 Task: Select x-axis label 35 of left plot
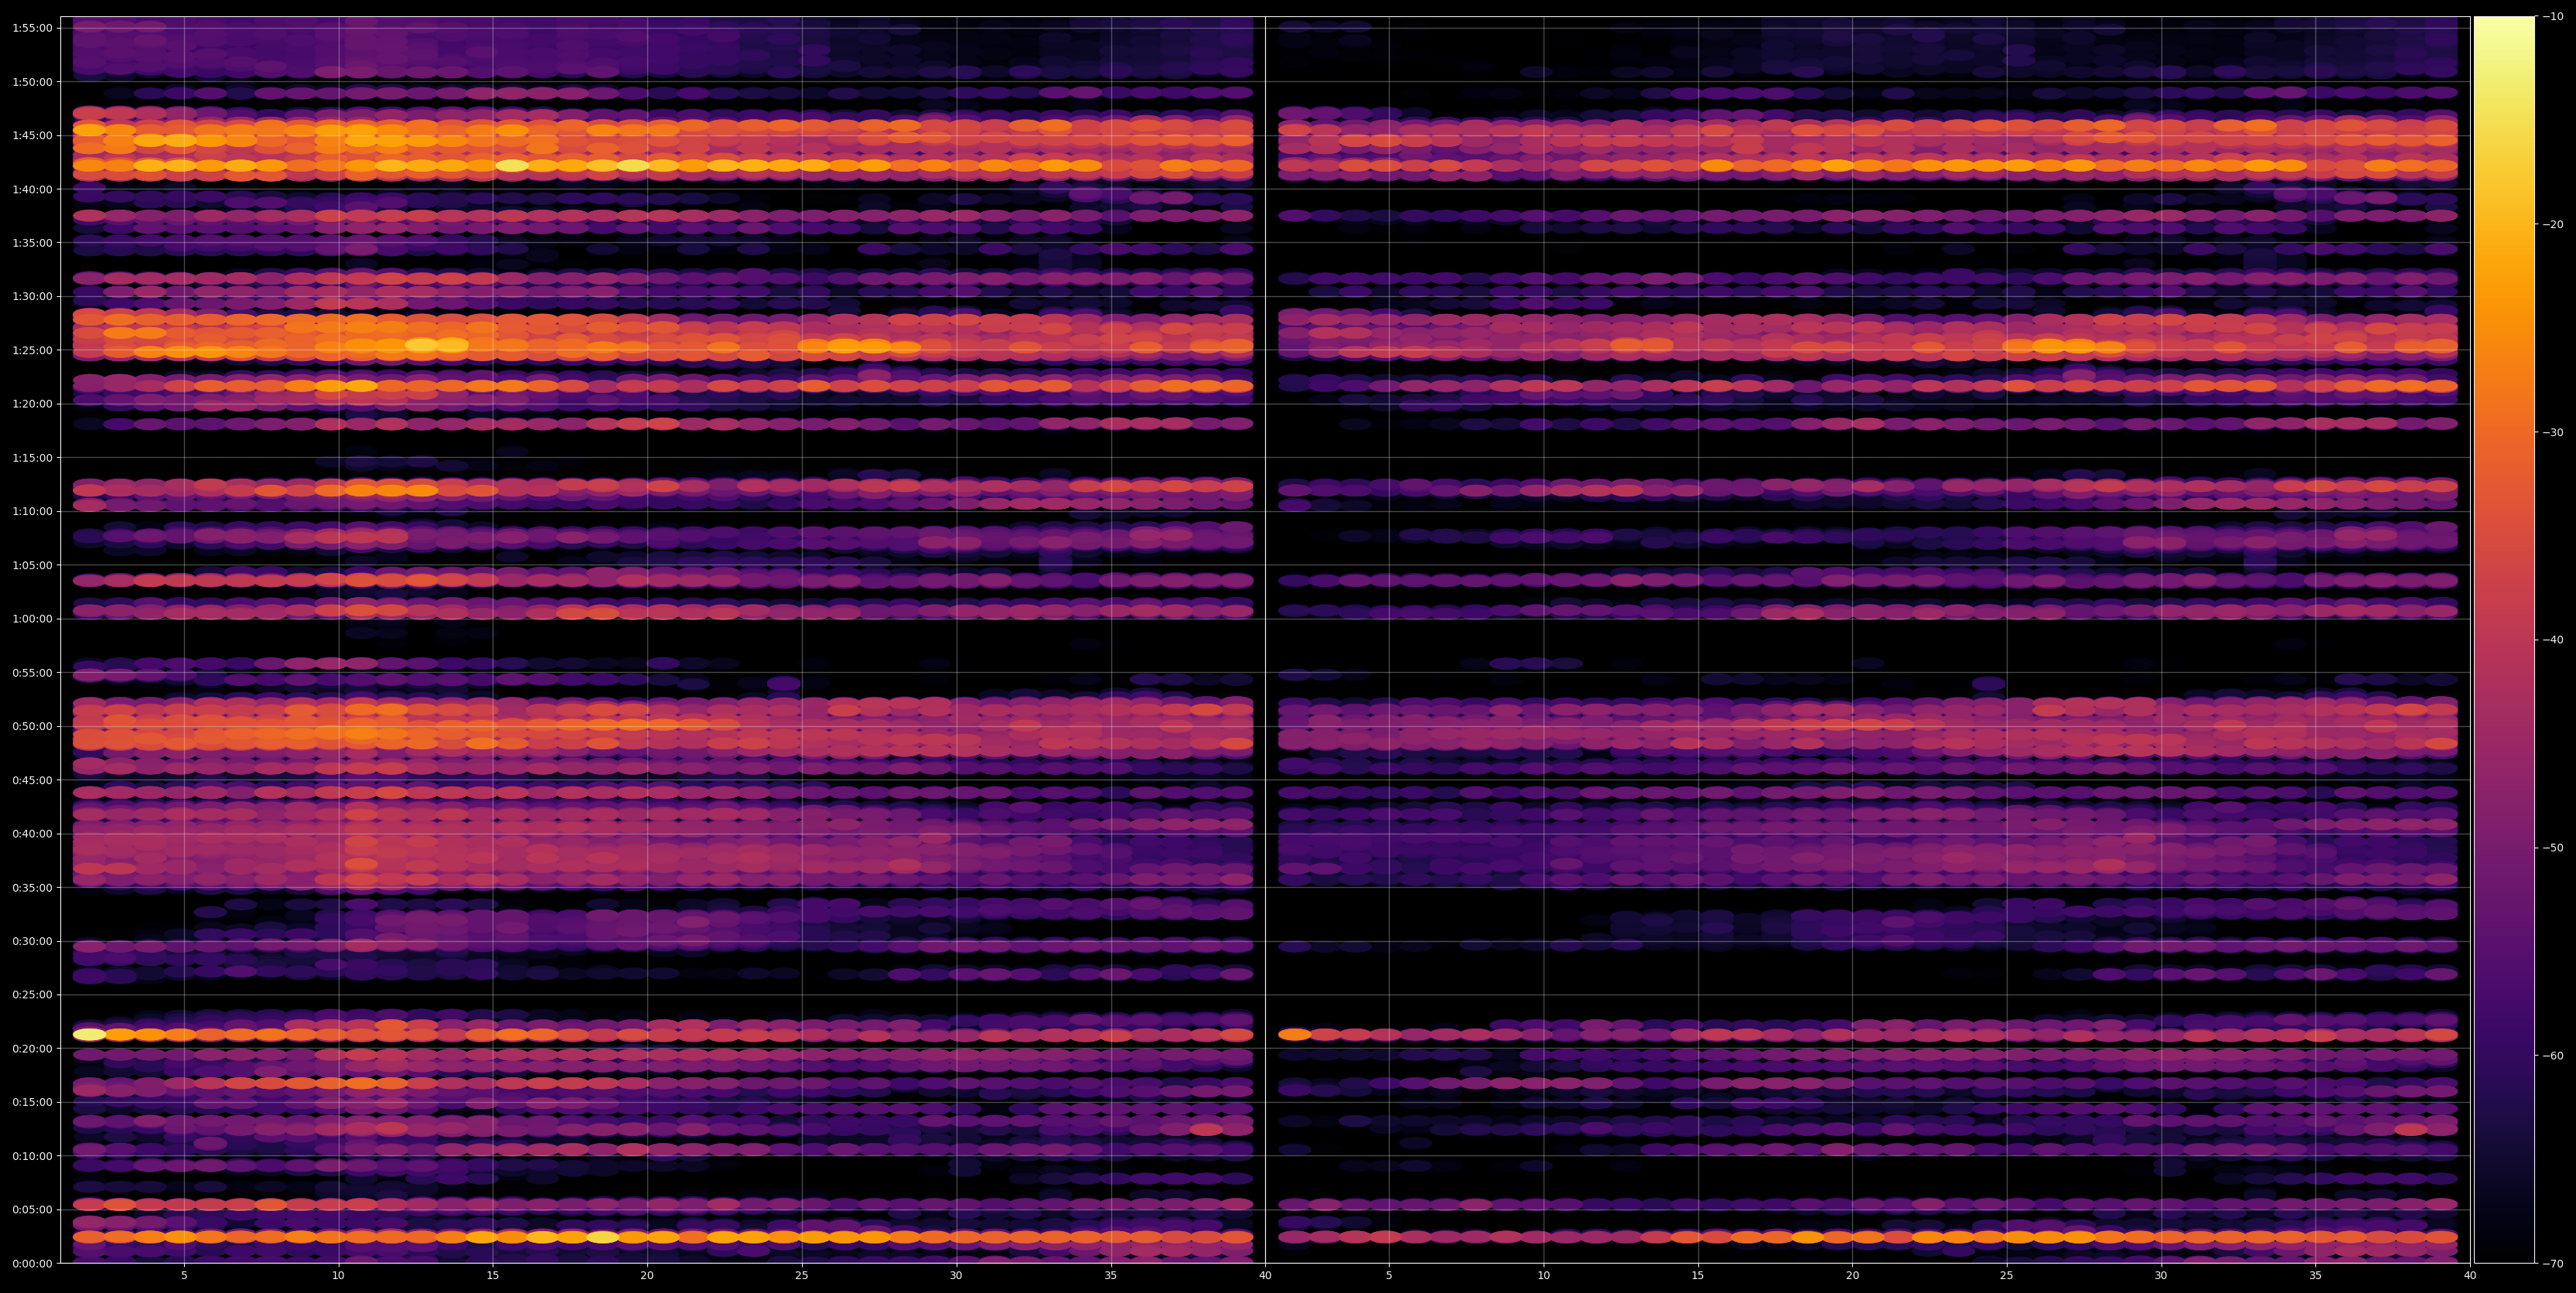pos(1111,1276)
